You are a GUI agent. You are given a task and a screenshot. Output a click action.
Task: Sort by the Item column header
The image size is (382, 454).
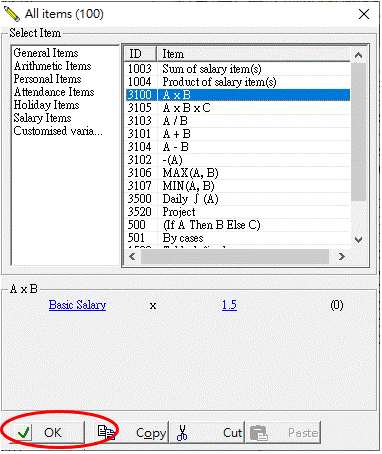[253, 54]
